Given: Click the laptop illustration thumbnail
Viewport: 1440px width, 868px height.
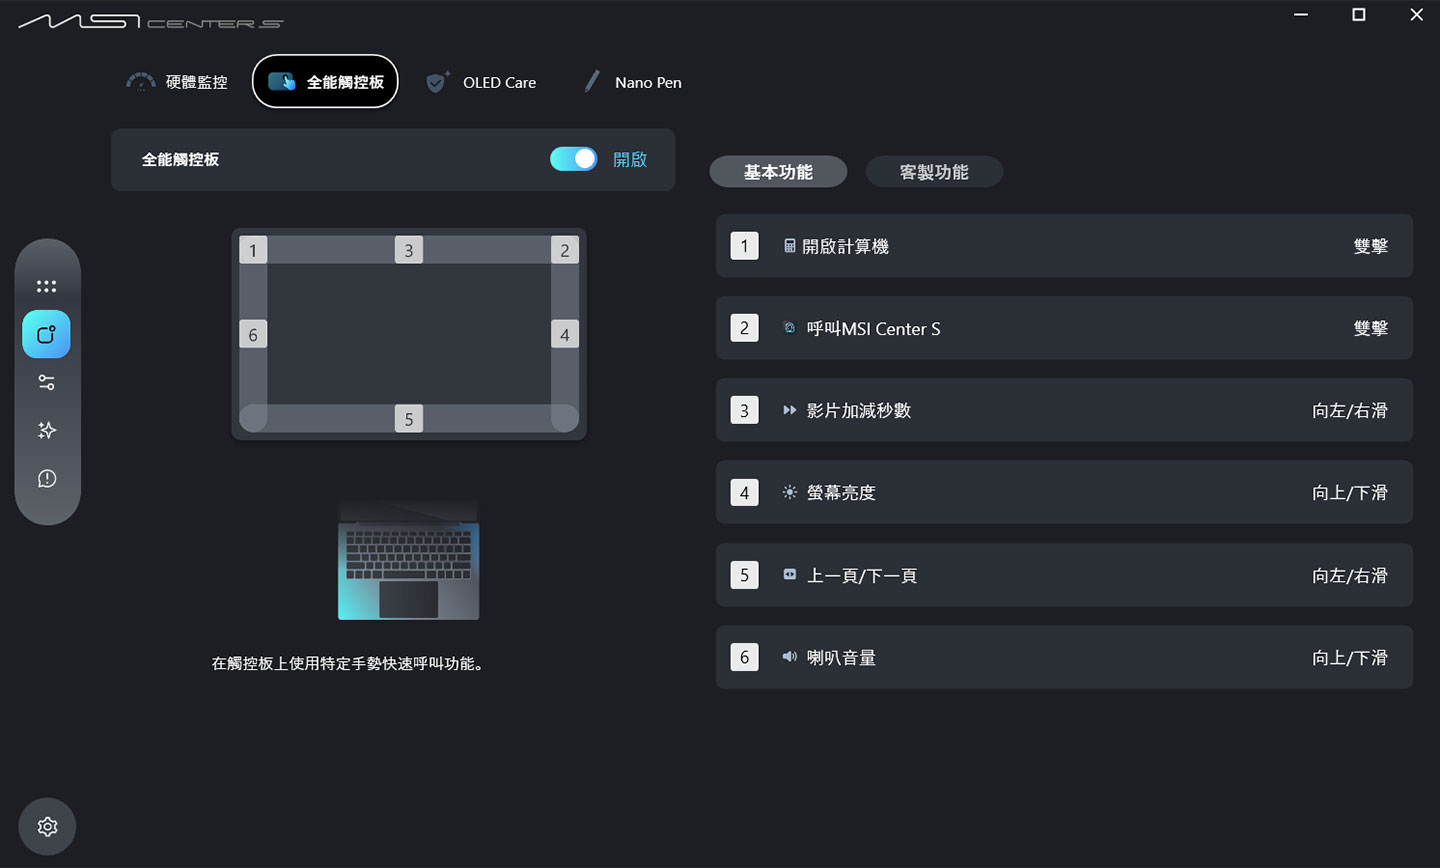Looking at the screenshot, I should 408,560.
